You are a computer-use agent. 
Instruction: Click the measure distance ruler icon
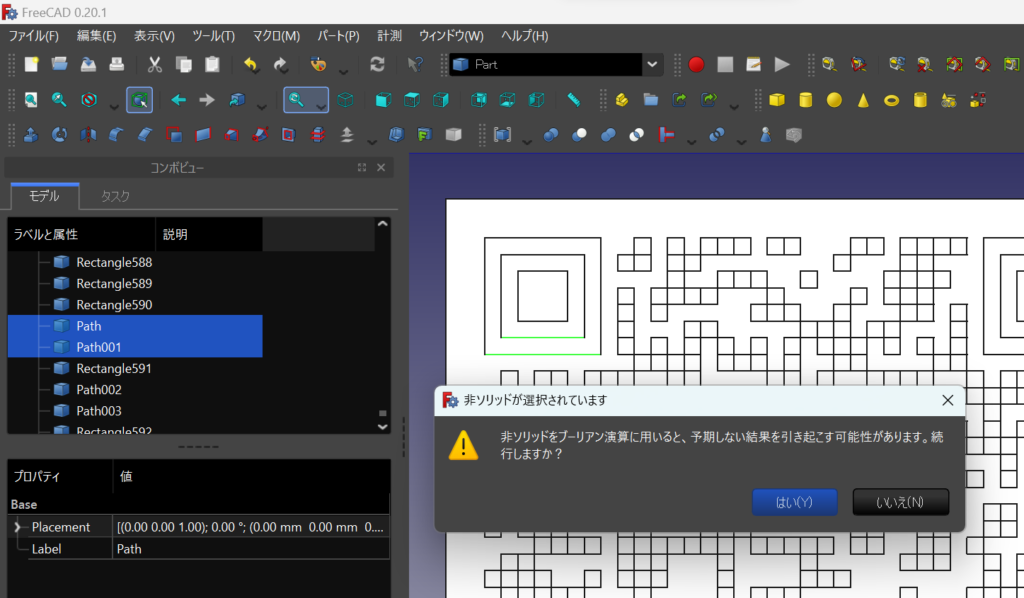pos(573,100)
